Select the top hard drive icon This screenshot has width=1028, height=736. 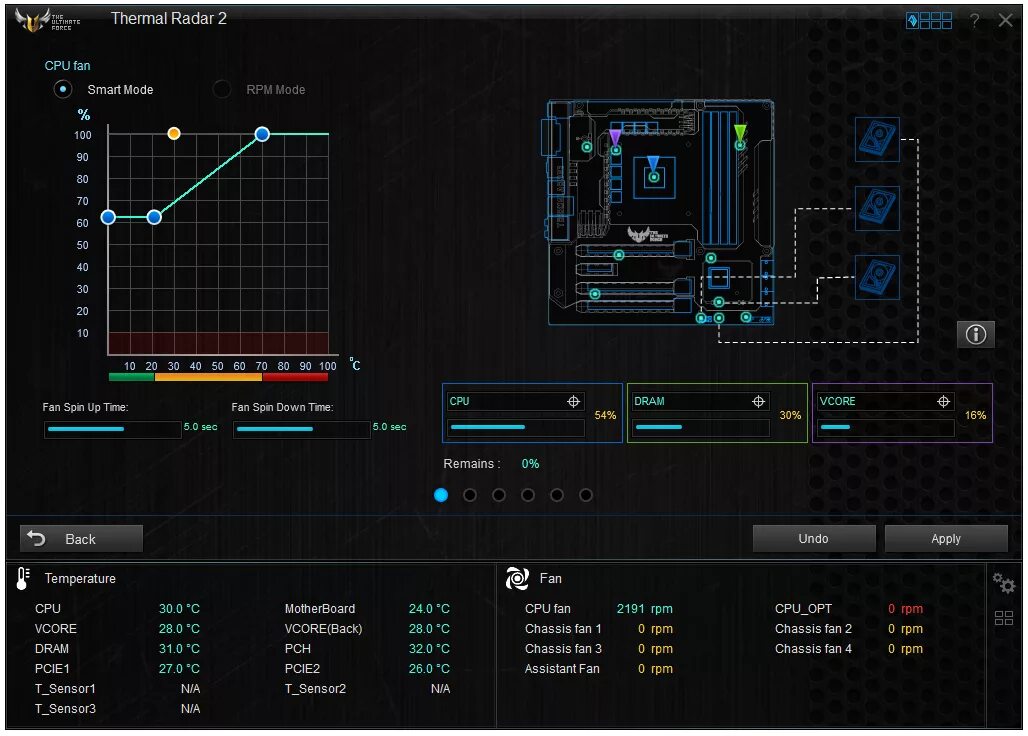click(877, 140)
